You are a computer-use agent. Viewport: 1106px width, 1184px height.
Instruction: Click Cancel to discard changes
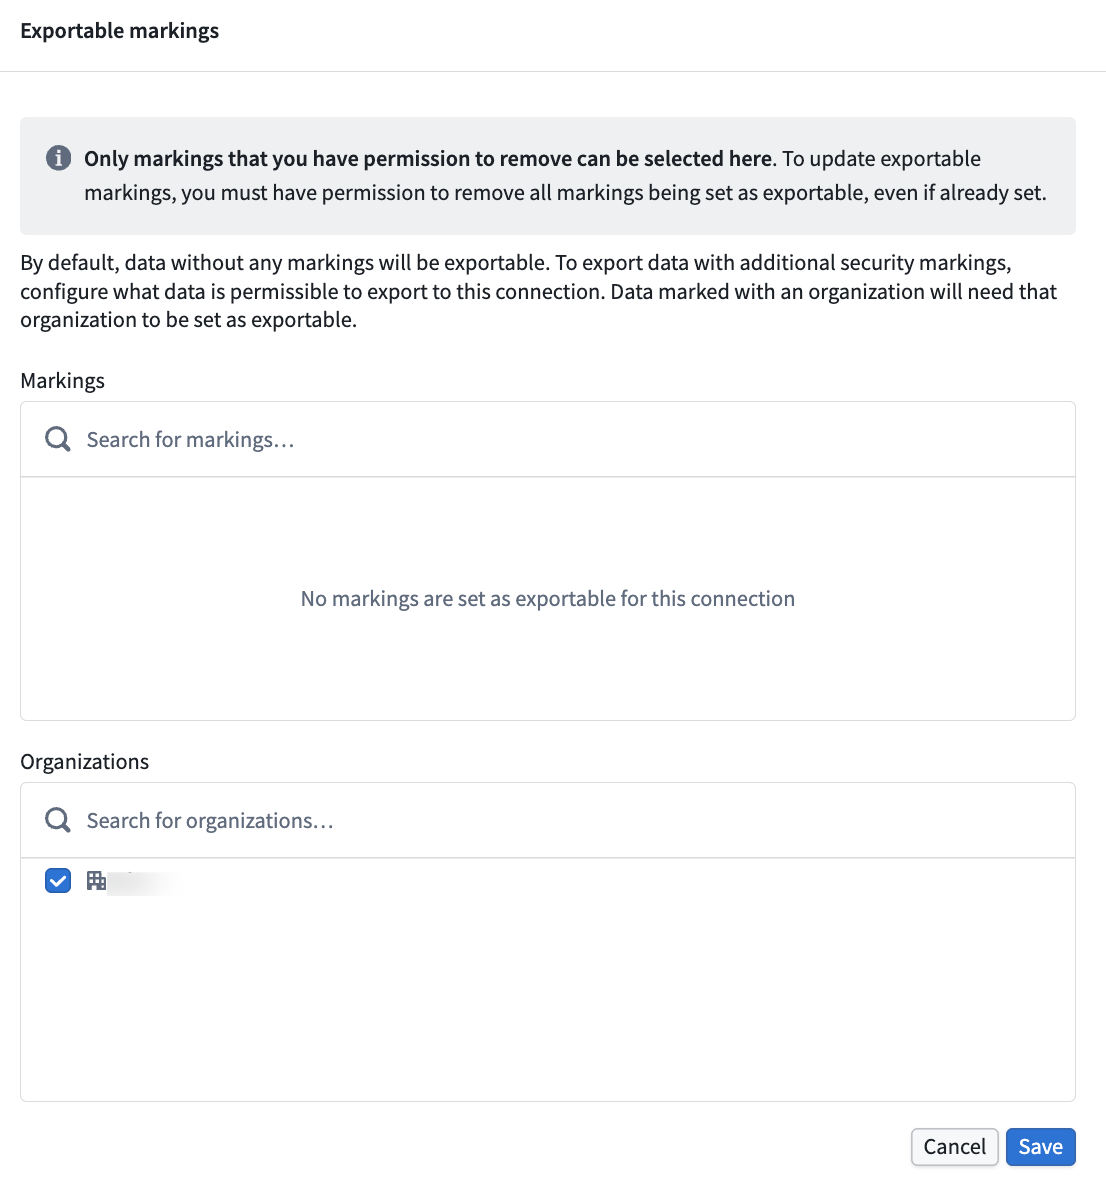[x=954, y=1146]
